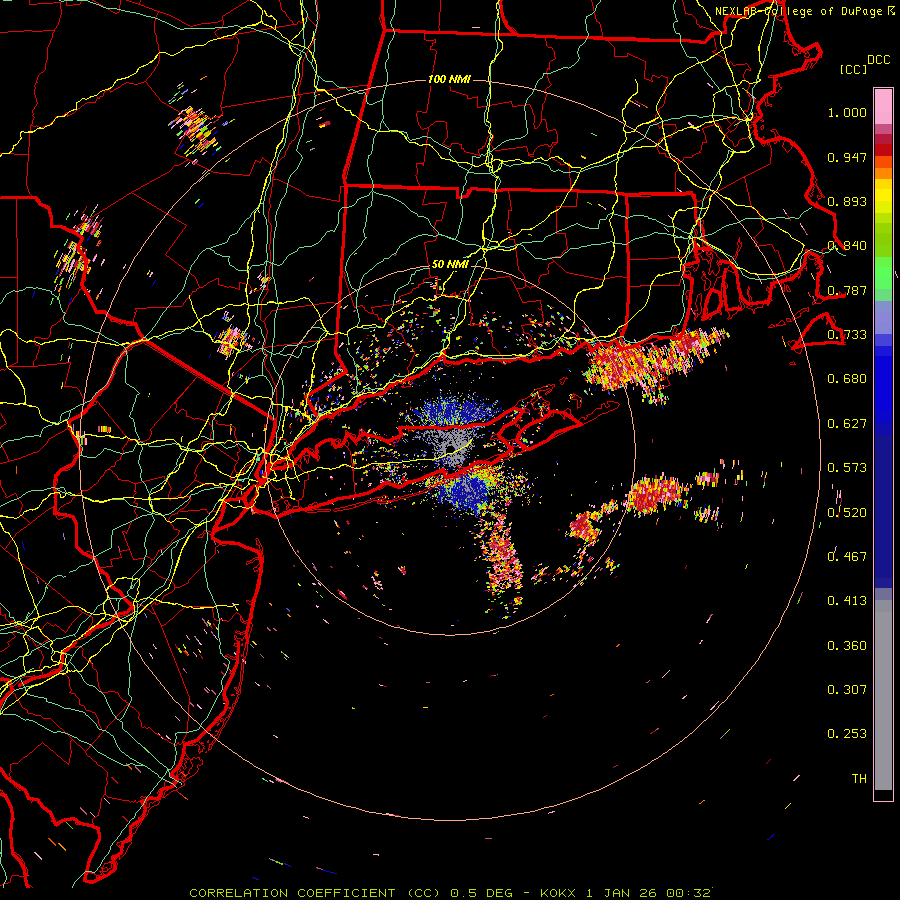This screenshot has width=900, height=900.
Task: Click the 0.573 legend value
Action: (x=847, y=468)
